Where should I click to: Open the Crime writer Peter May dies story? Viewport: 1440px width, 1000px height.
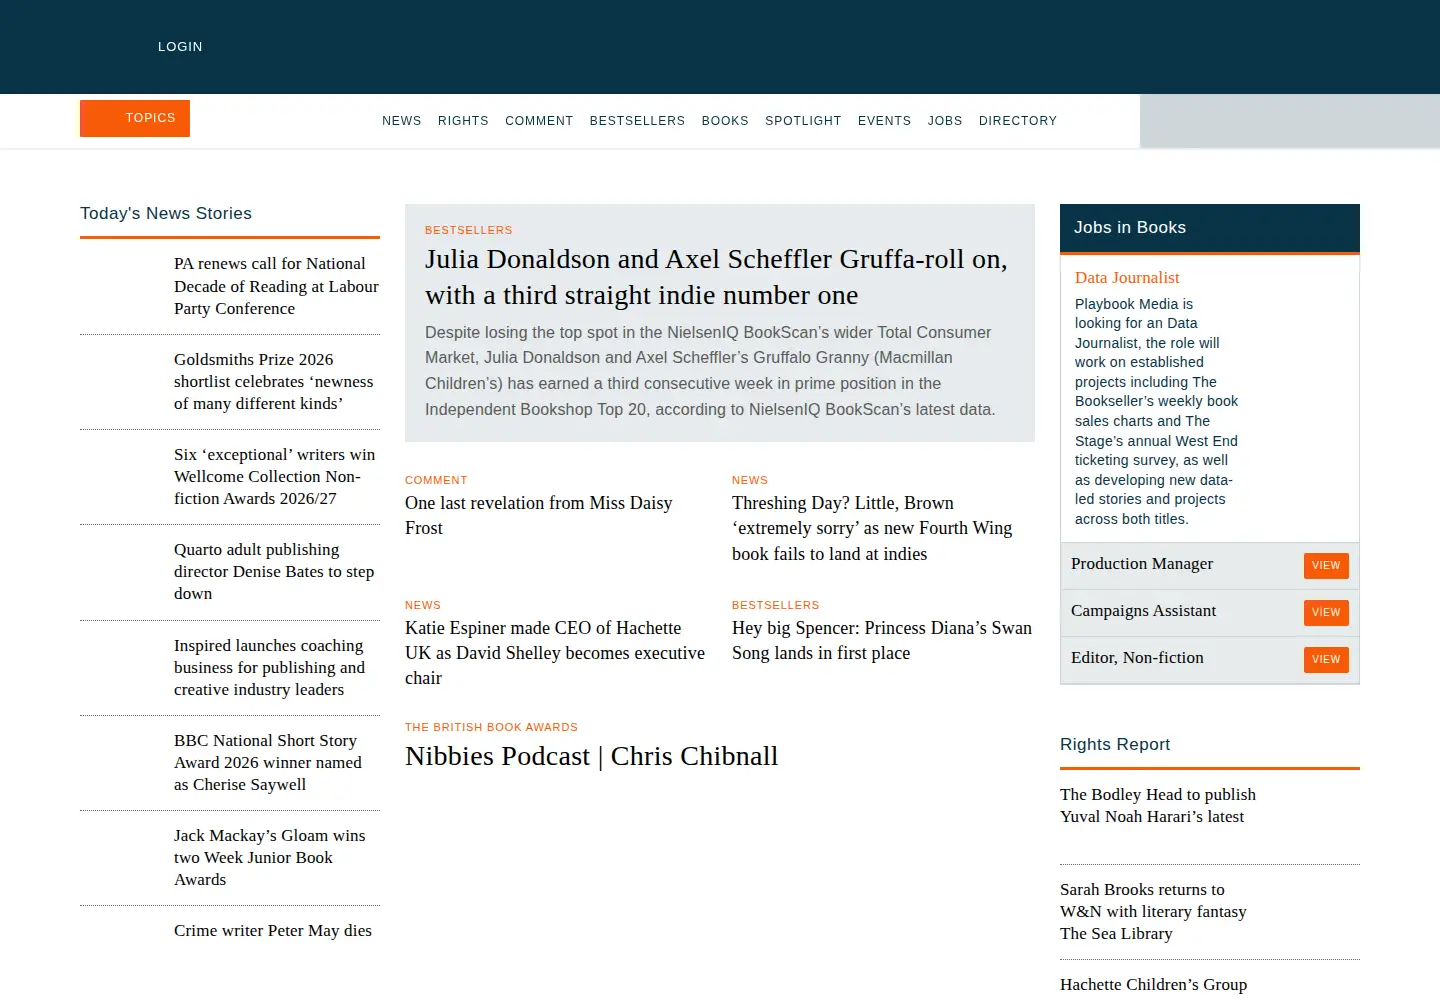tap(273, 930)
